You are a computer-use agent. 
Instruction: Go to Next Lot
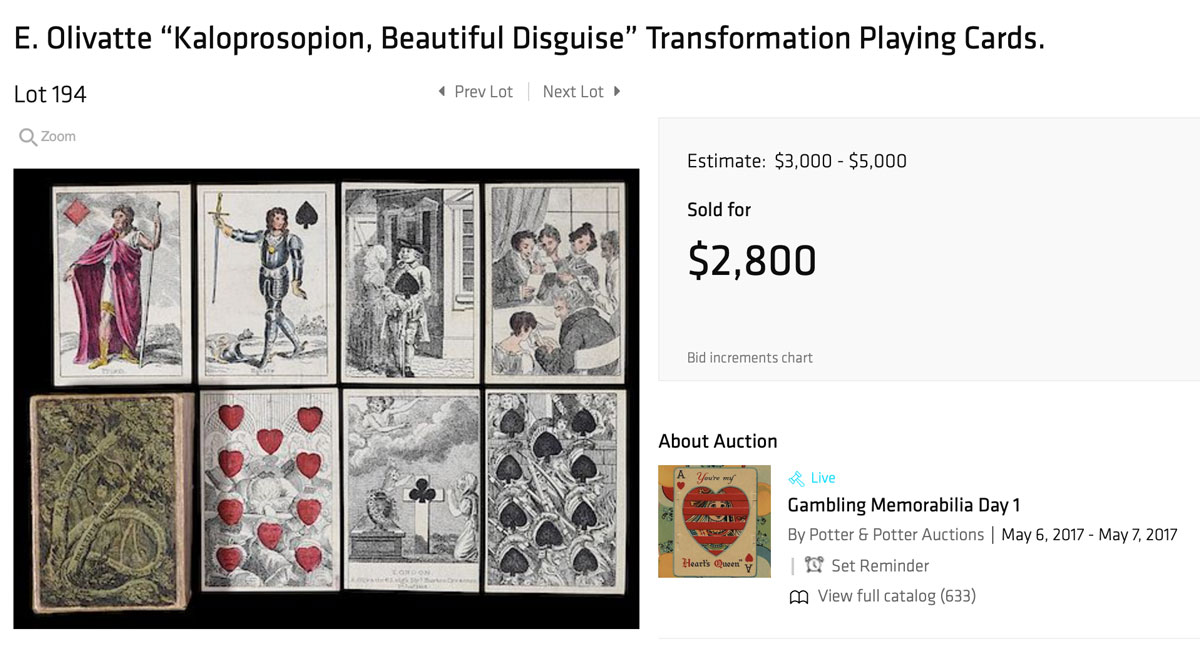573,92
